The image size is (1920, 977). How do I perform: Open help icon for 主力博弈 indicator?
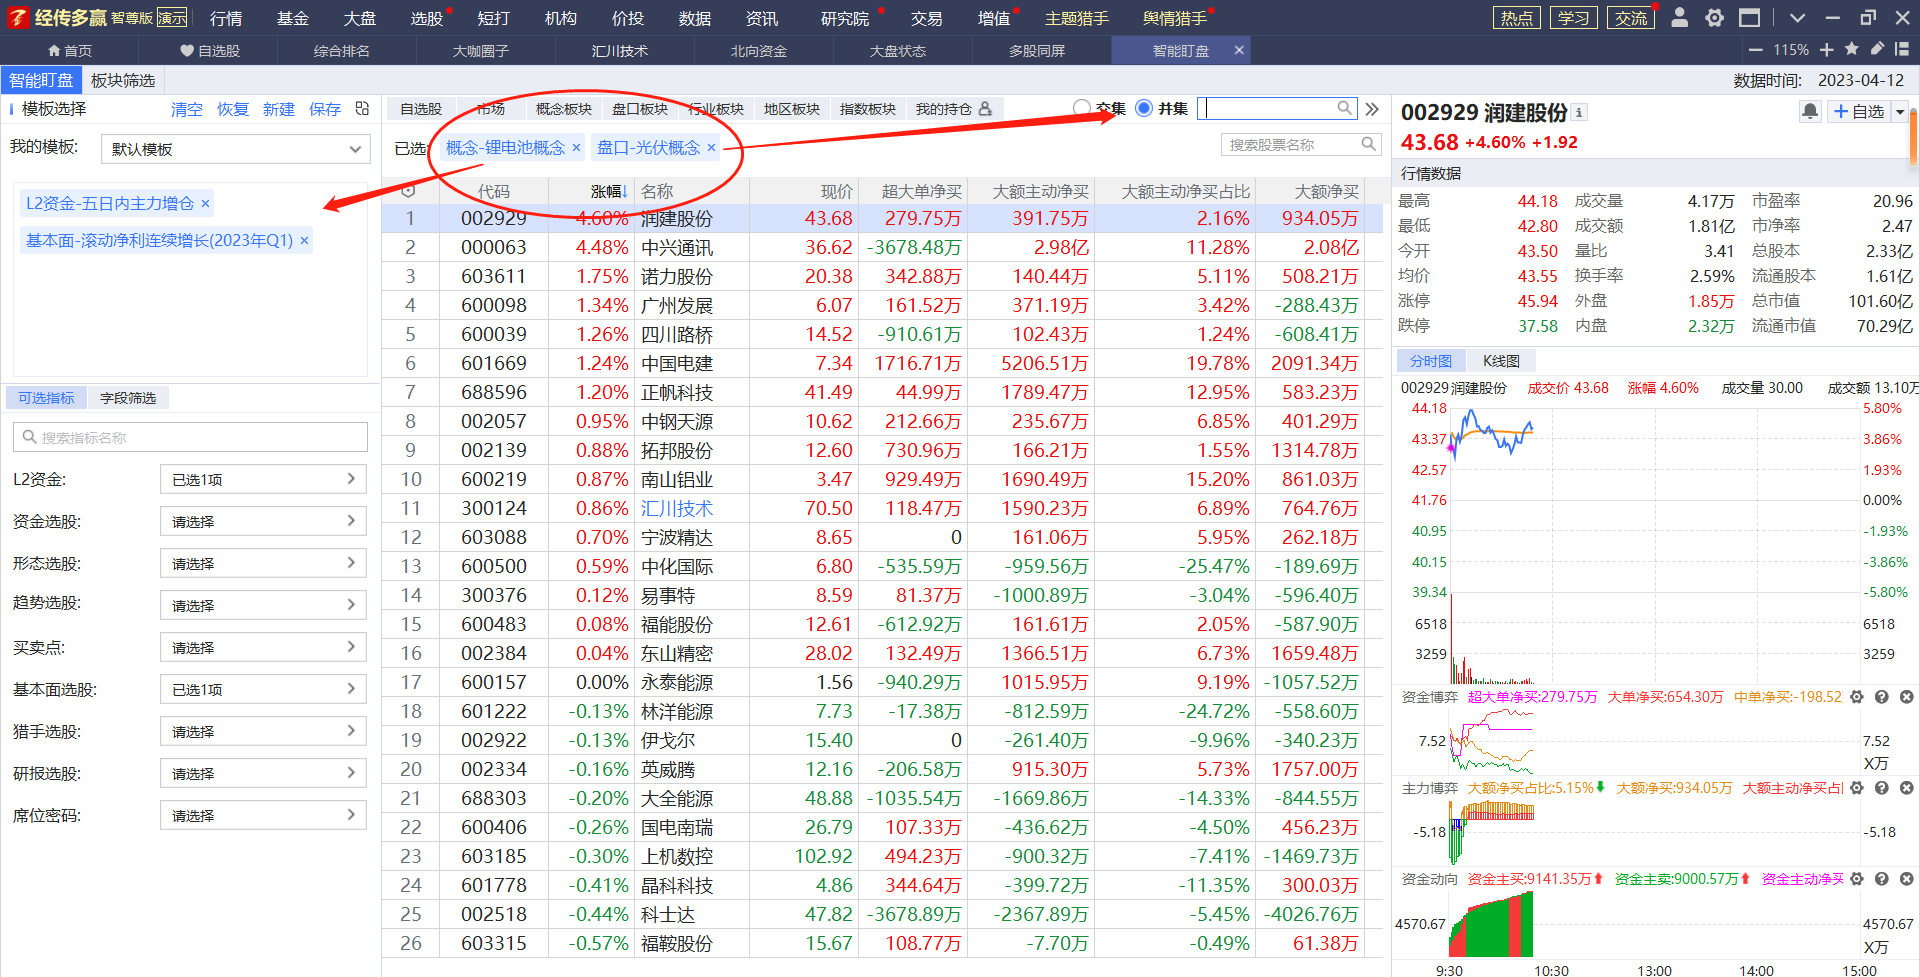(1881, 788)
